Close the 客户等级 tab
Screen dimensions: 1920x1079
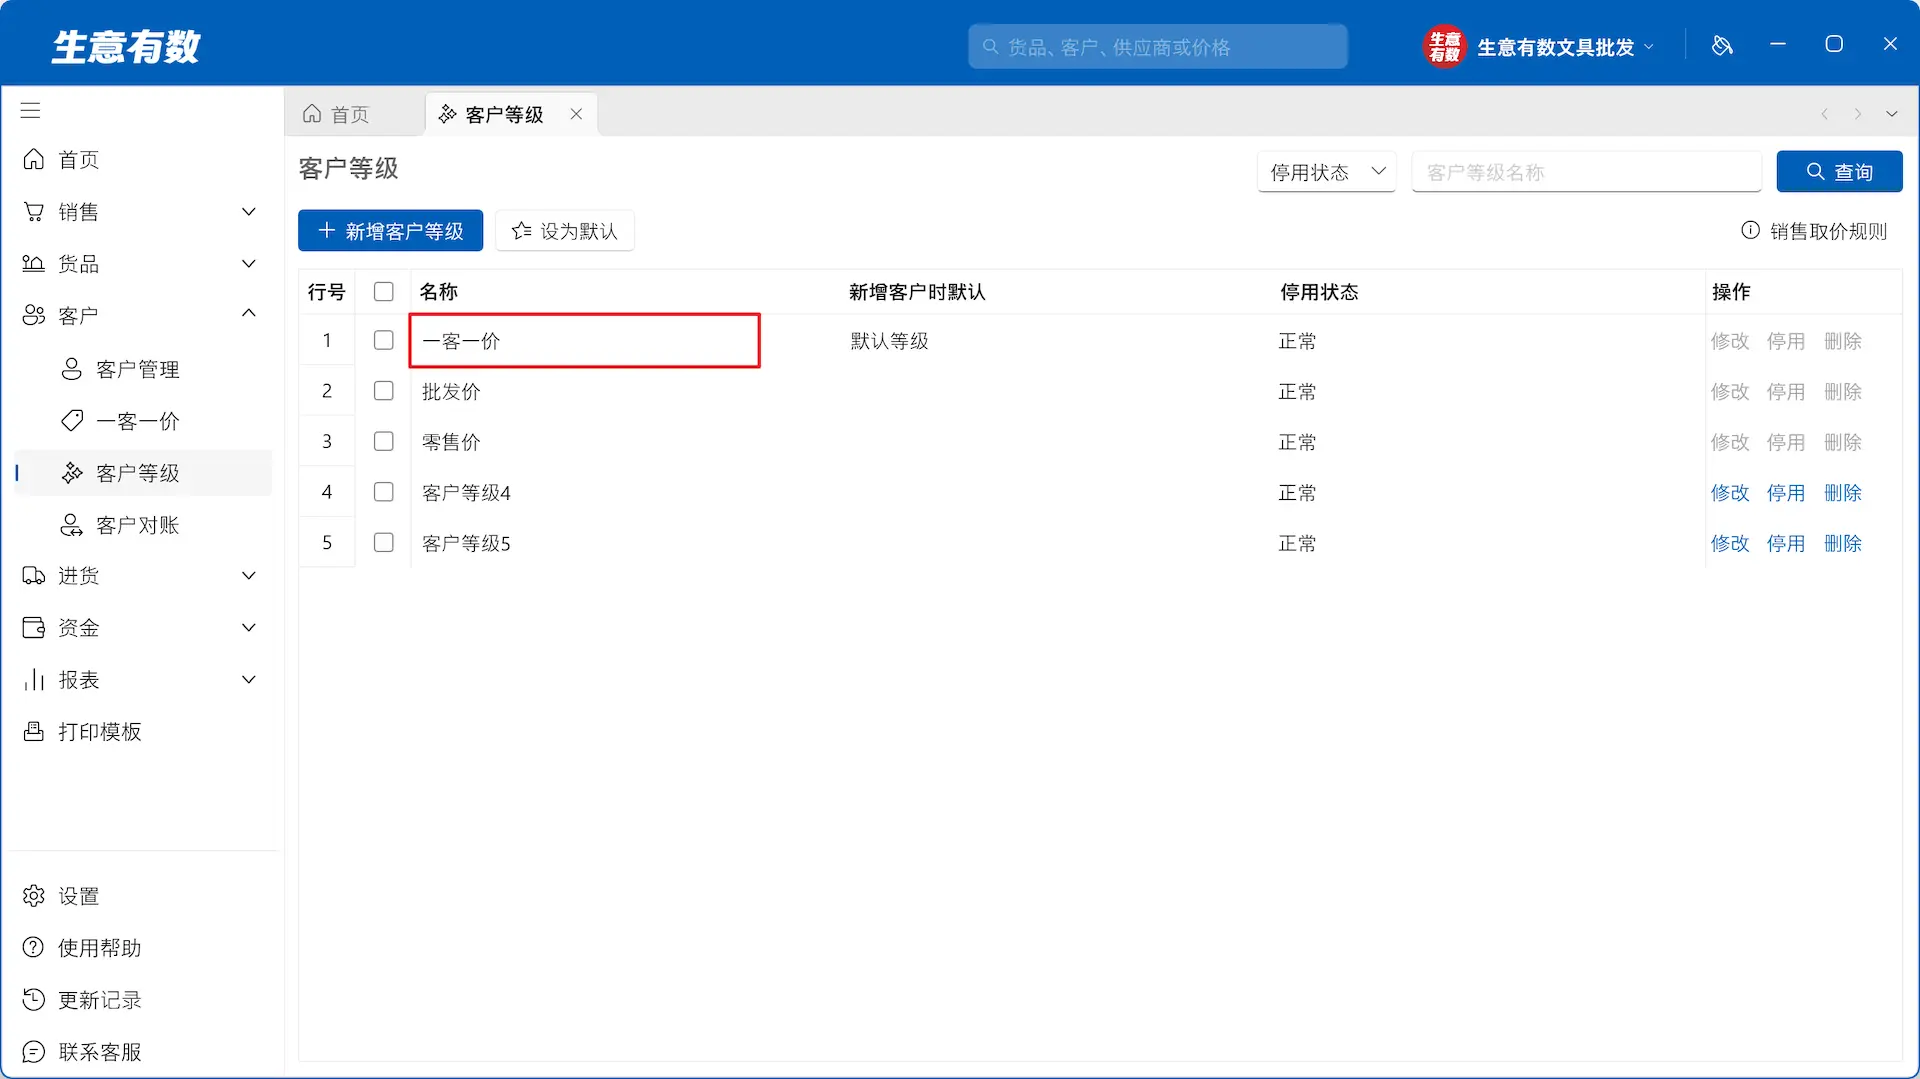pos(576,114)
